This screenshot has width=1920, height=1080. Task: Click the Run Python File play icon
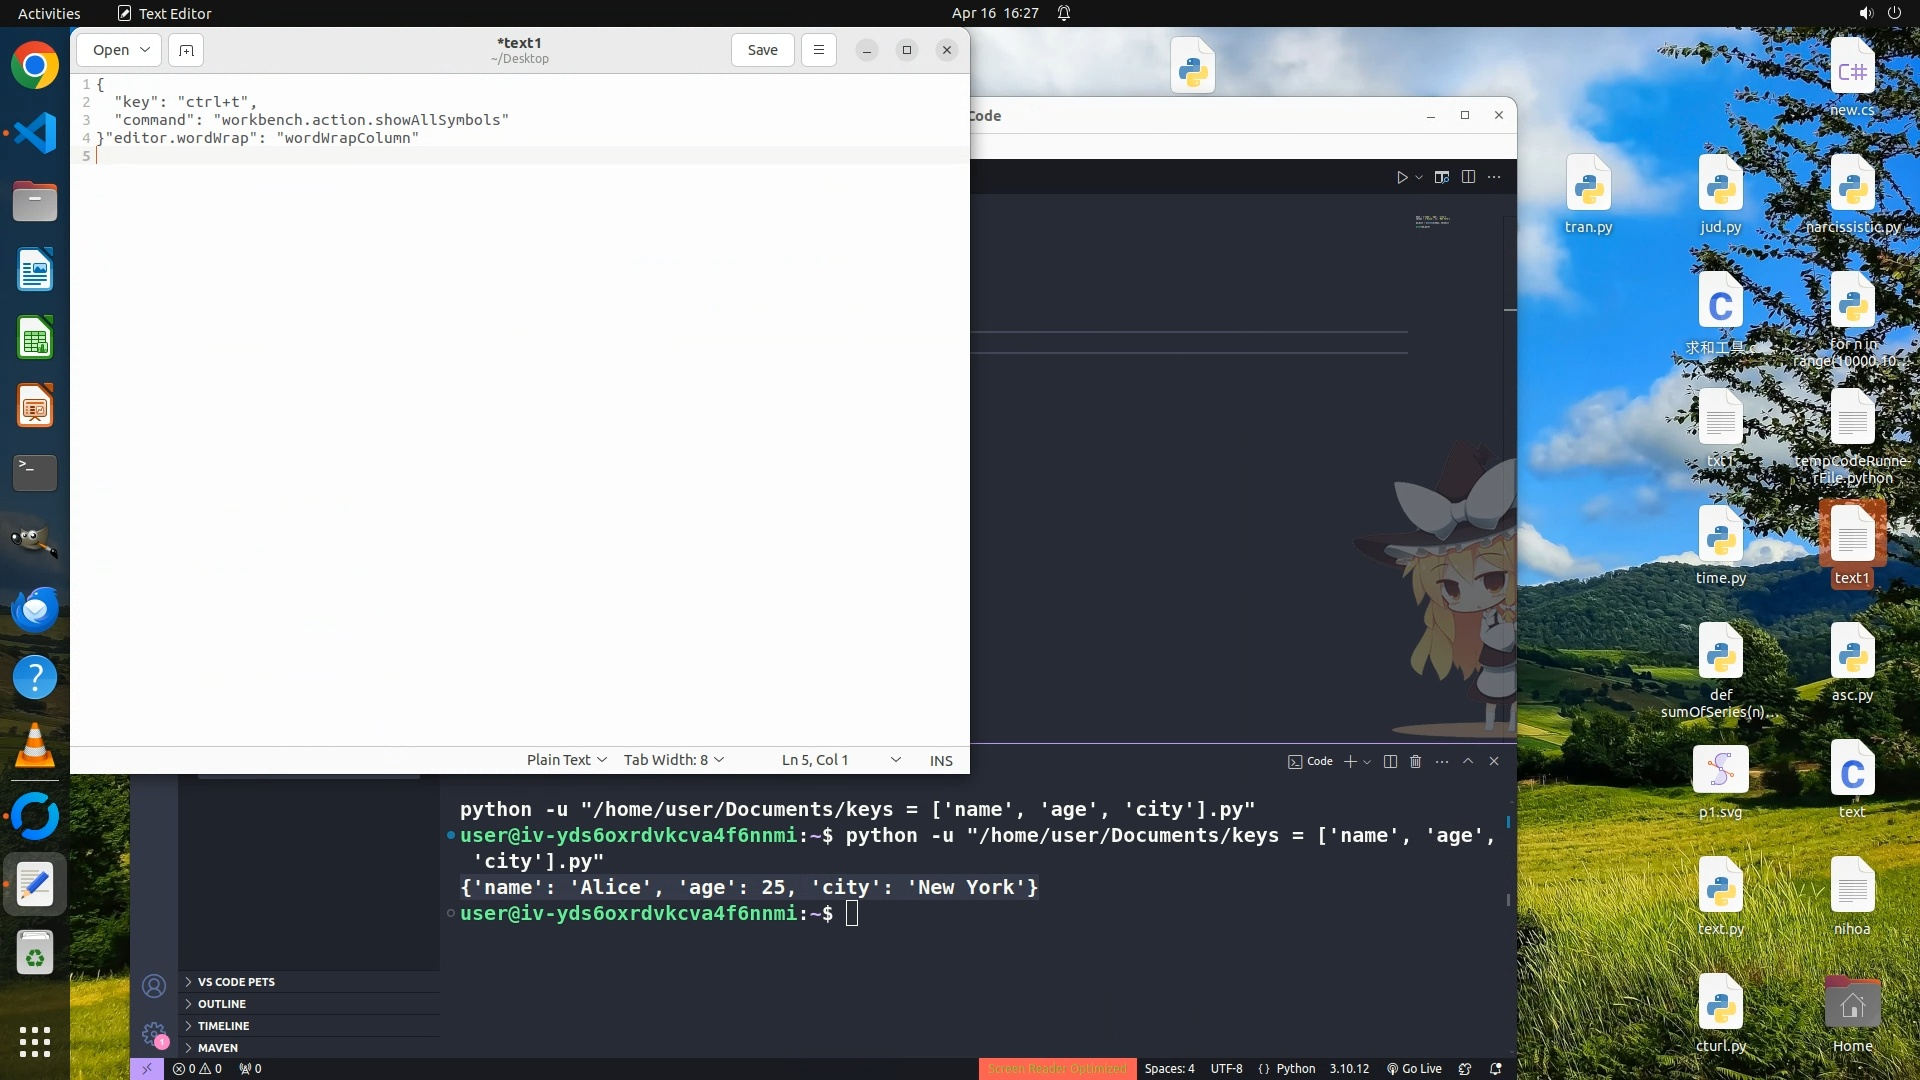[1402, 177]
